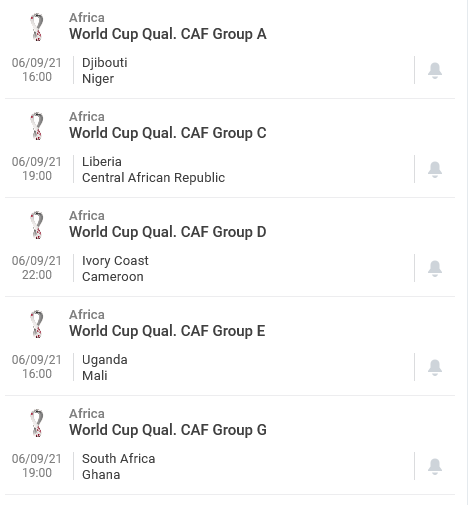Image resolution: width=469 pixels, height=505 pixels.
Task: Click the World Cup logo for Group G
Action: coord(37,423)
